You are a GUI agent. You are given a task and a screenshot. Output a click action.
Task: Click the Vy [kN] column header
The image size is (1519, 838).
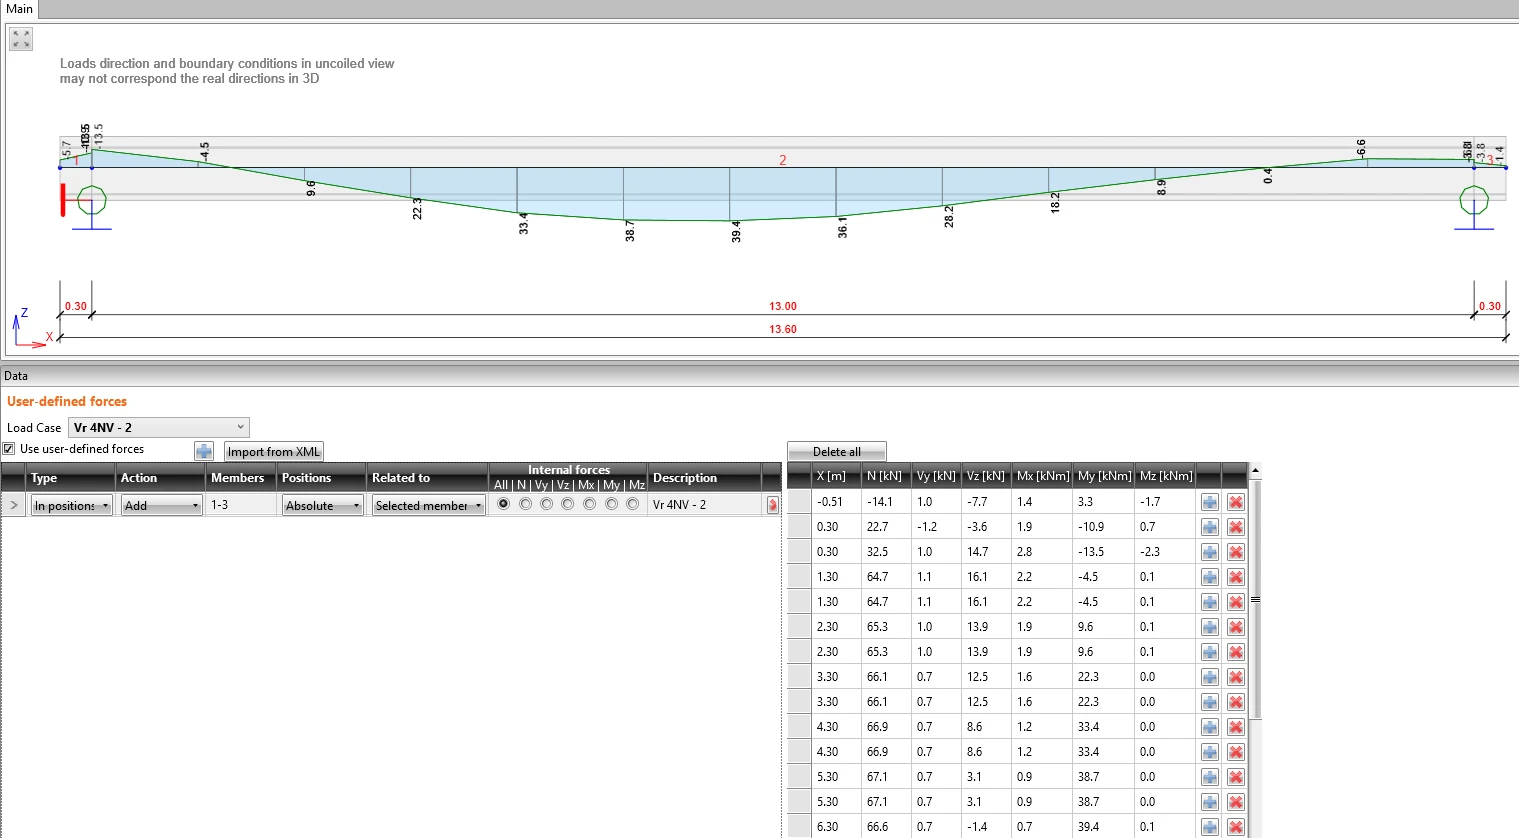point(936,476)
